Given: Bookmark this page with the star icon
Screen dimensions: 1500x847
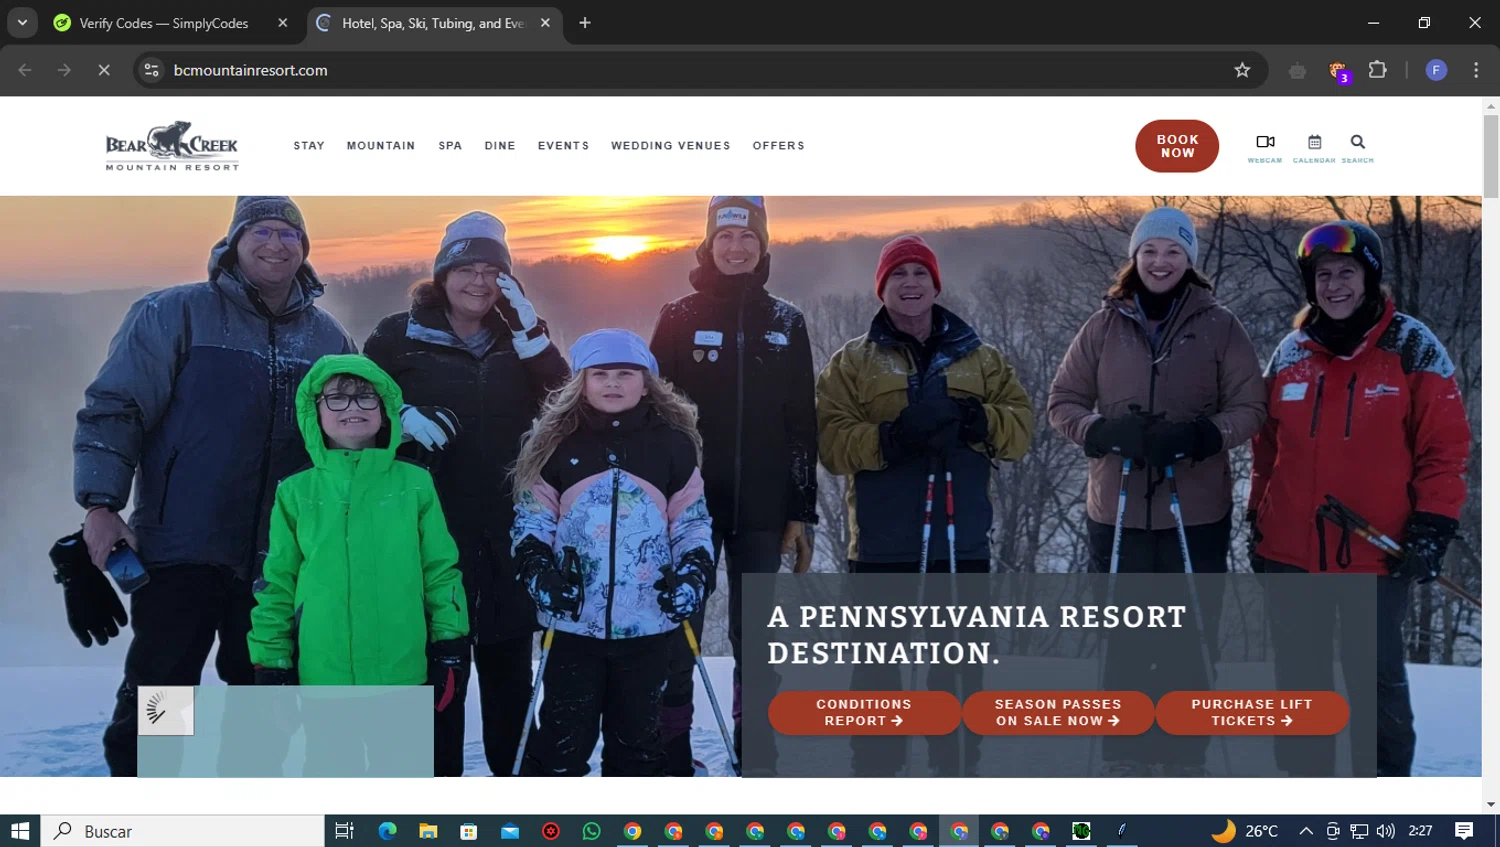Looking at the screenshot, I should tap(1242, 70).
